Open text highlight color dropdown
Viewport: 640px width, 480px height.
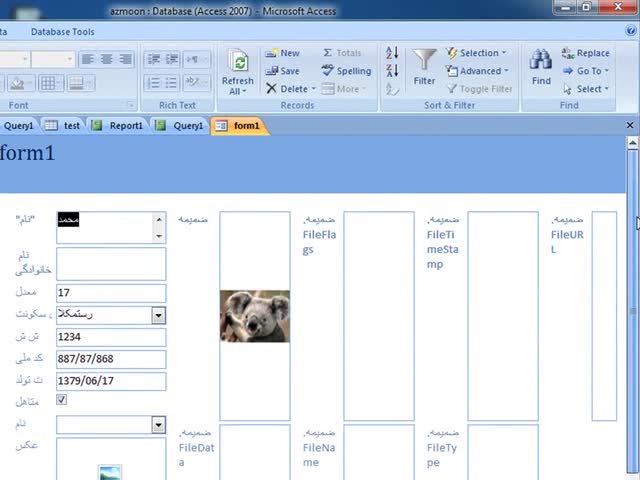197,83
